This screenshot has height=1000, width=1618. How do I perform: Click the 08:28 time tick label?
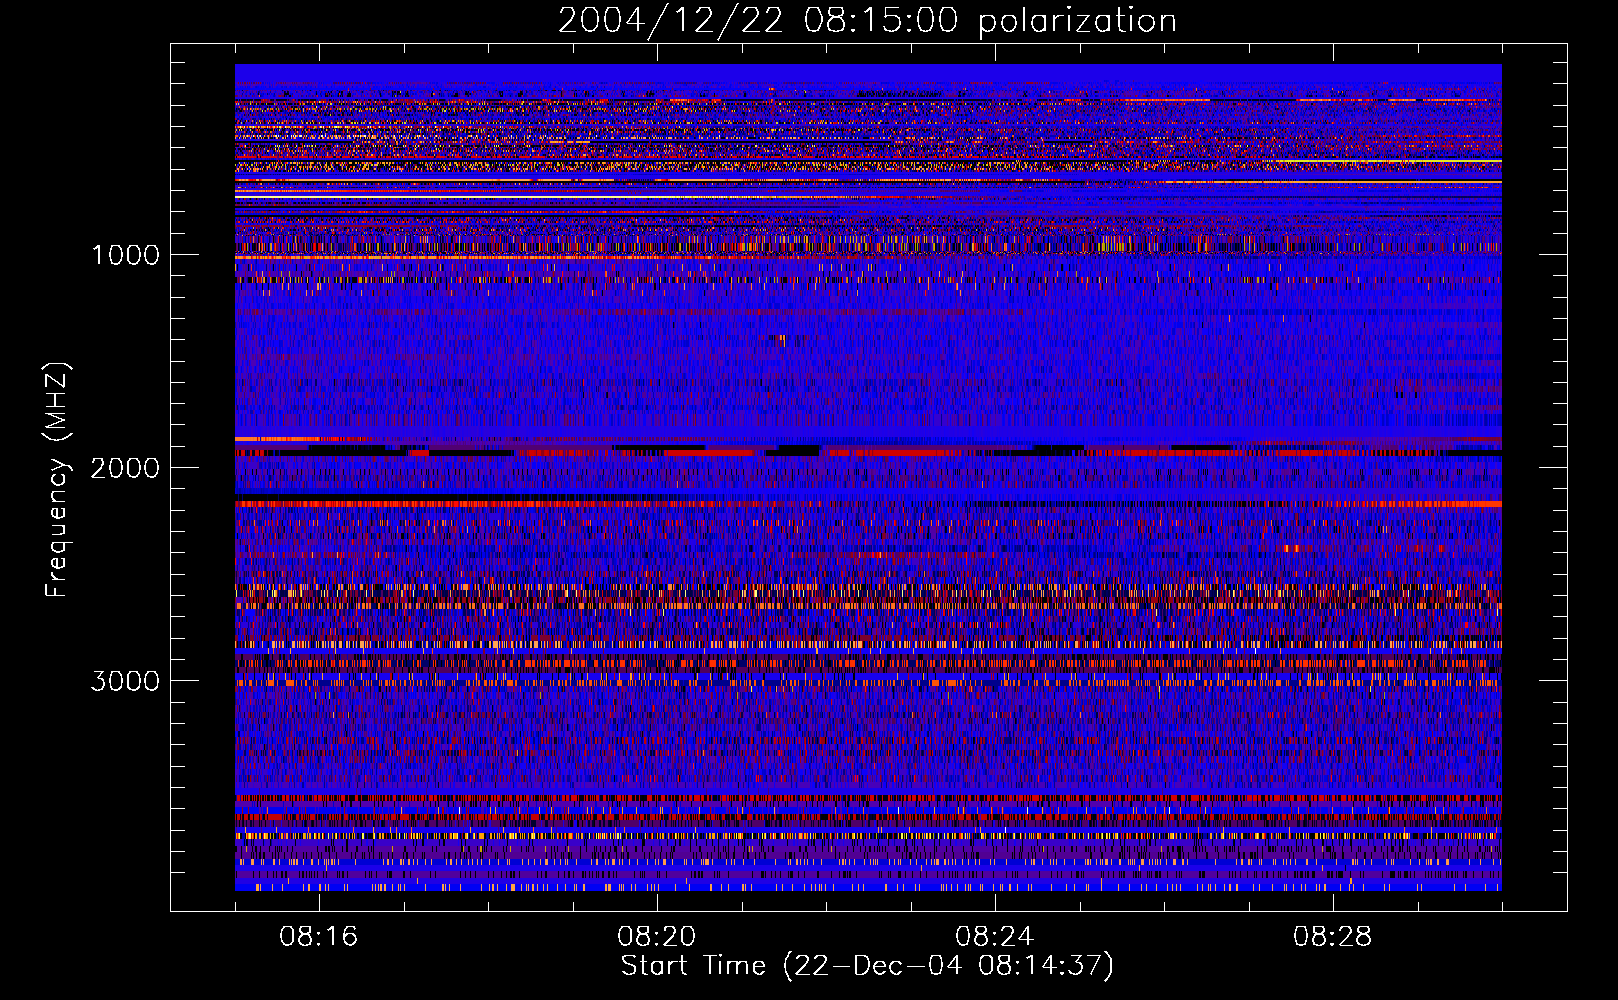tap(1333, 937)
